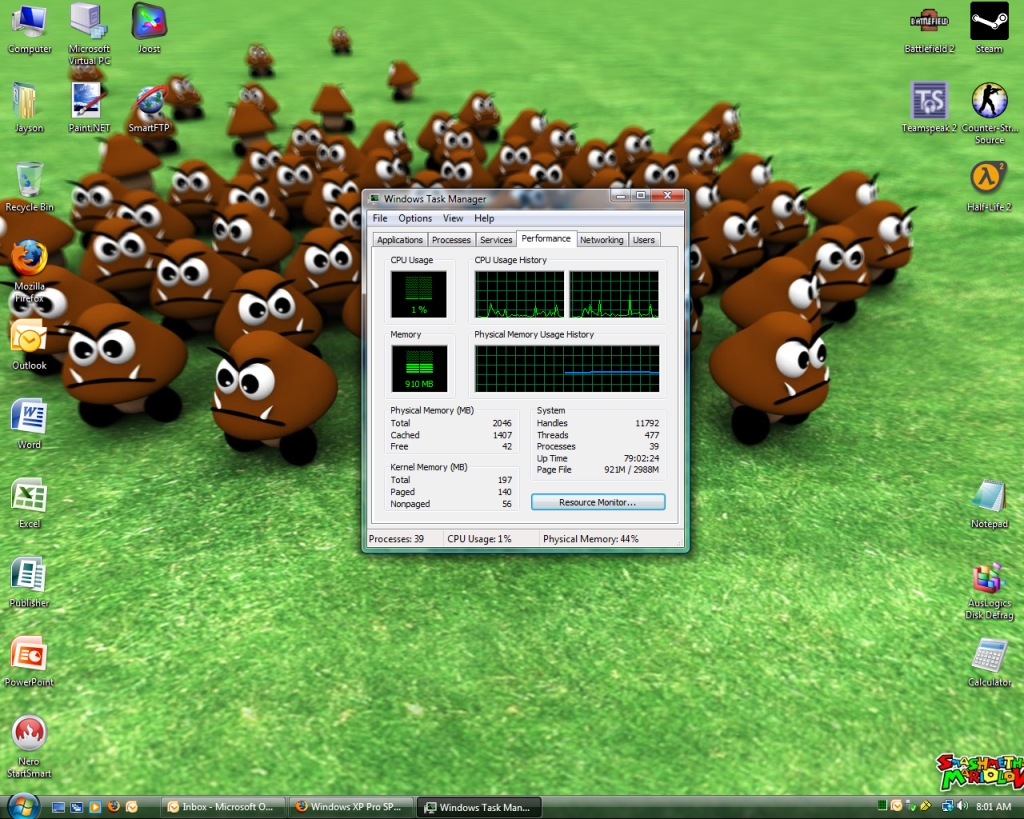Click the Safely Remove Hardware tray icon
Image resolution: width=1024 pixels, height=819 pixels.
[x=911, y=806]
